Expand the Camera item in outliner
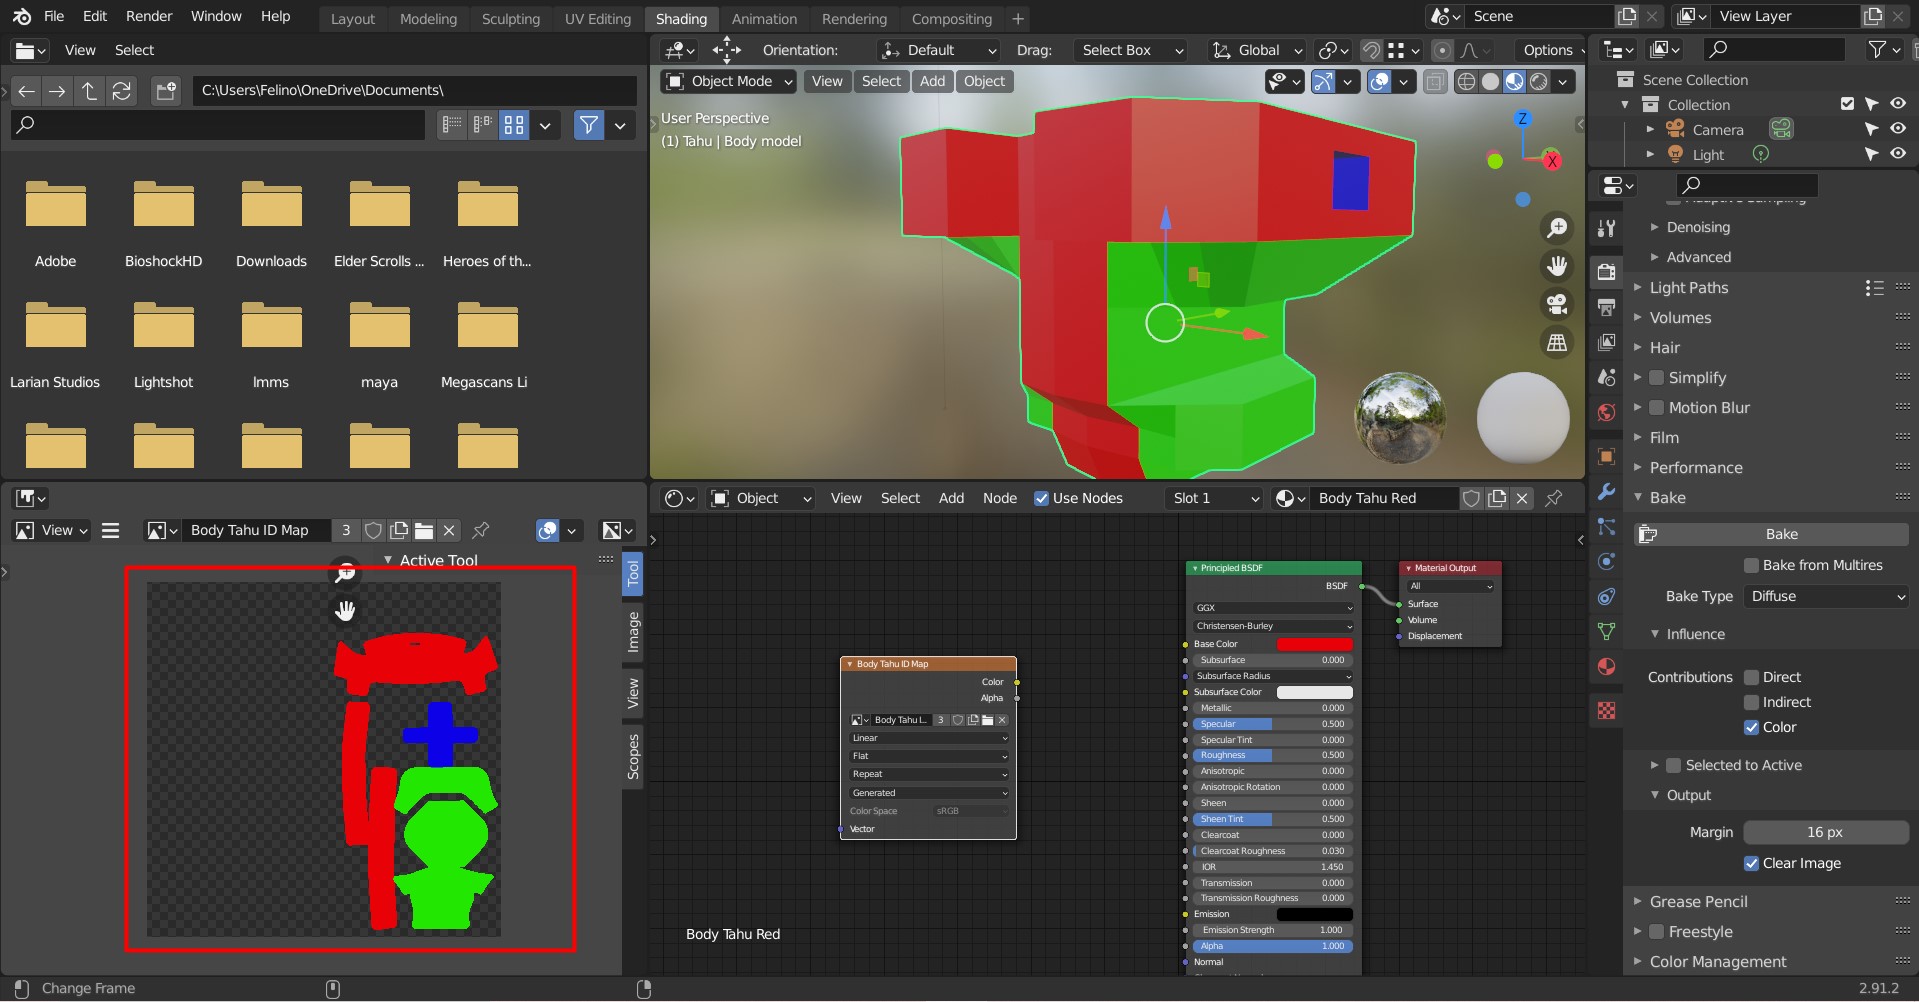Viewport: 1919px width, 1002px height. (1650, 129)
